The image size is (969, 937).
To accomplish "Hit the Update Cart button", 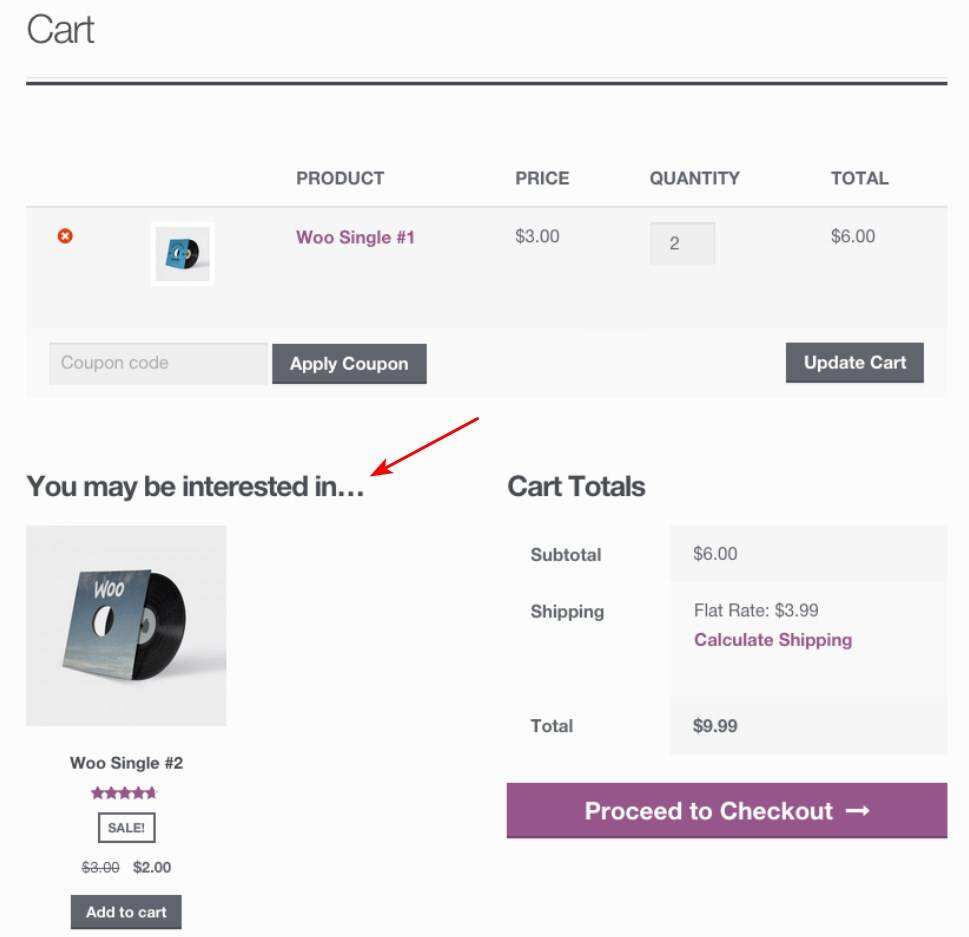I will click(x=854, y=363).
